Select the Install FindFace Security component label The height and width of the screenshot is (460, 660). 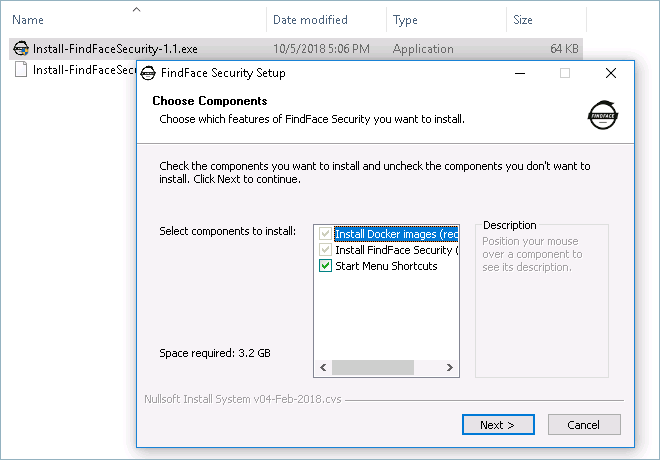pyautogui.click(x=397, y=250)
